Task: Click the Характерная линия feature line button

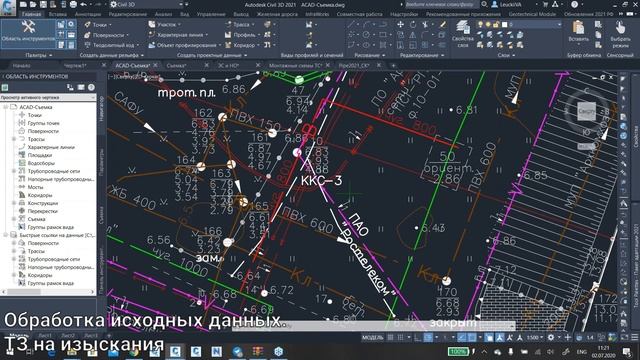Action: click(178, 35)
